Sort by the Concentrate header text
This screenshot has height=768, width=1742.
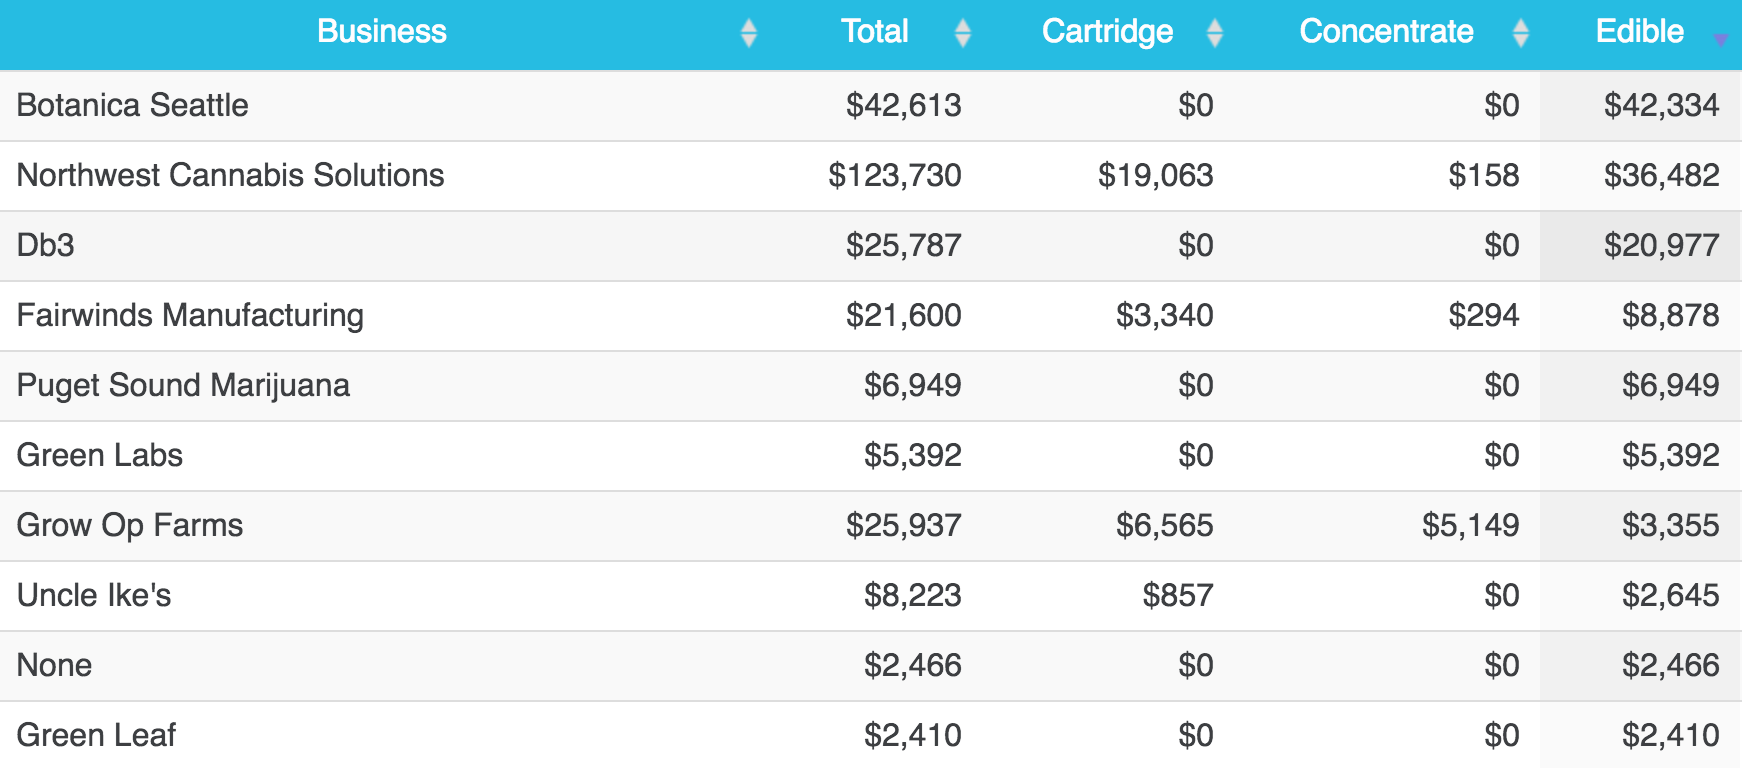(x=1386, y=32)
